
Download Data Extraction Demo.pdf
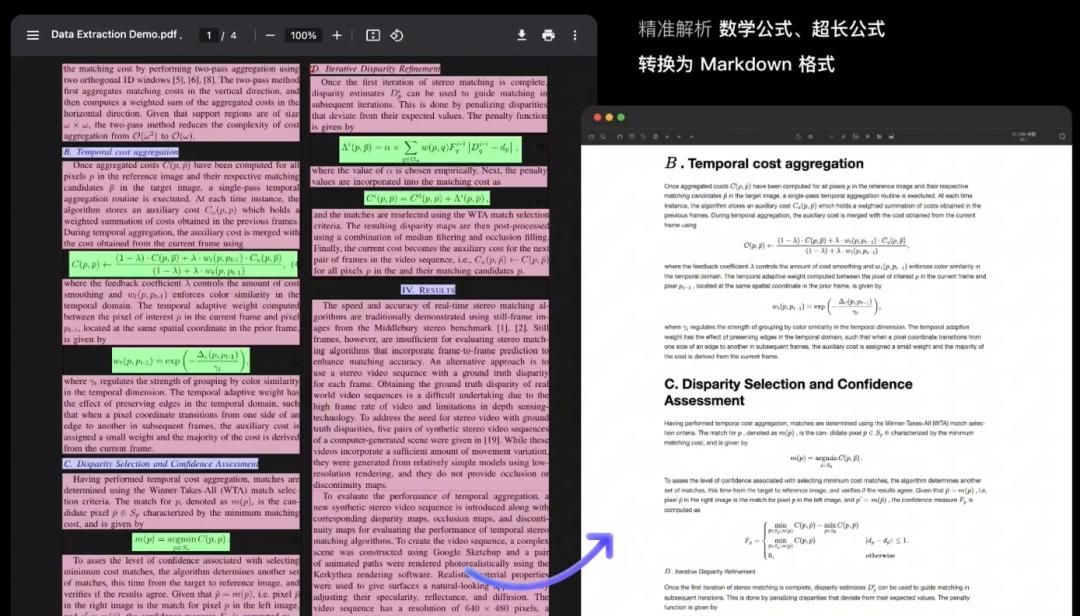[x=521, y=35]
